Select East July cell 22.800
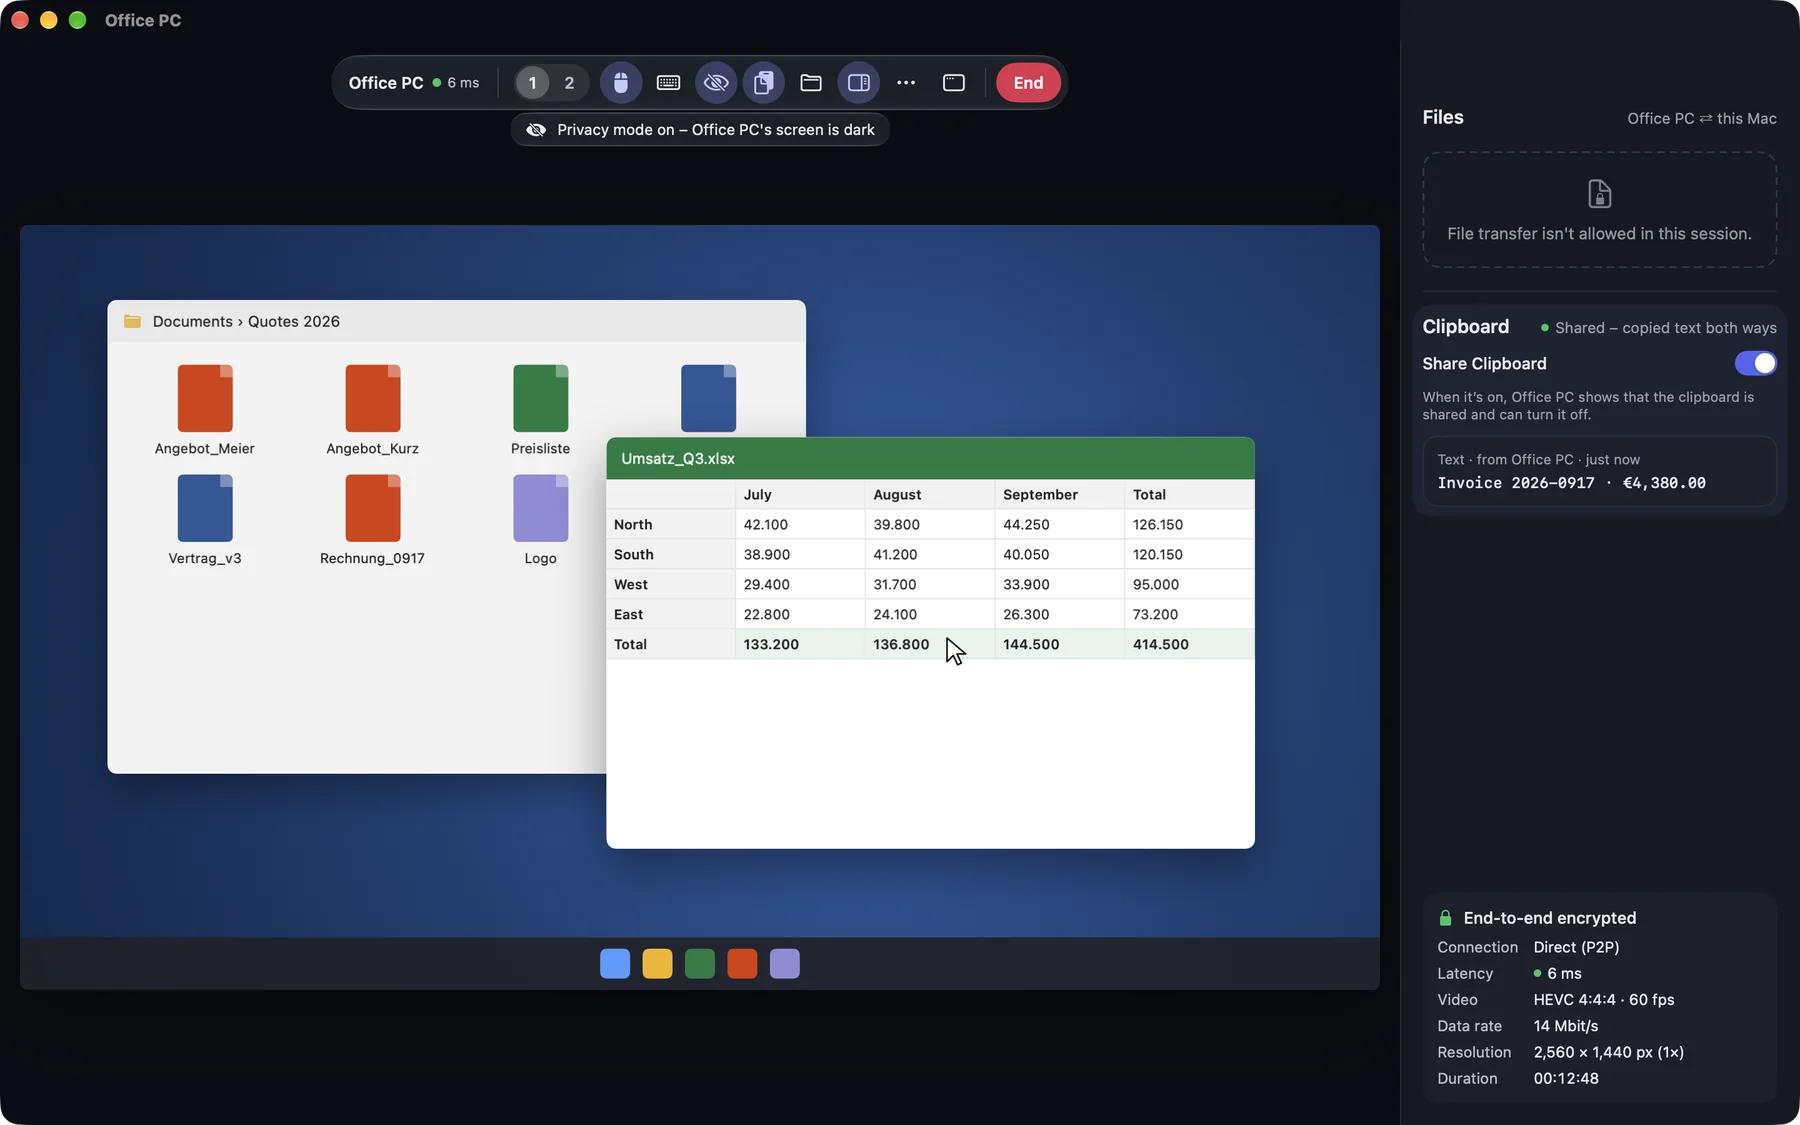1800x1125 pixels. (800, 614)
